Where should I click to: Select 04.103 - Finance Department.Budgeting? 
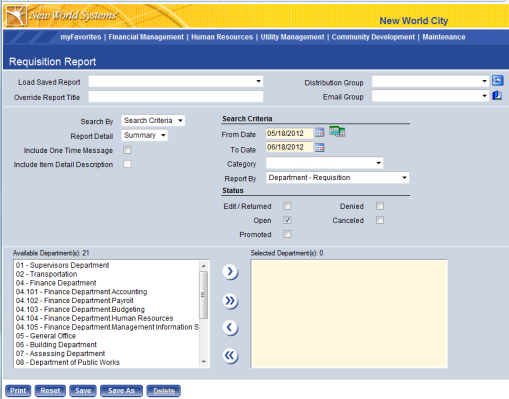[x=80, y=309]
